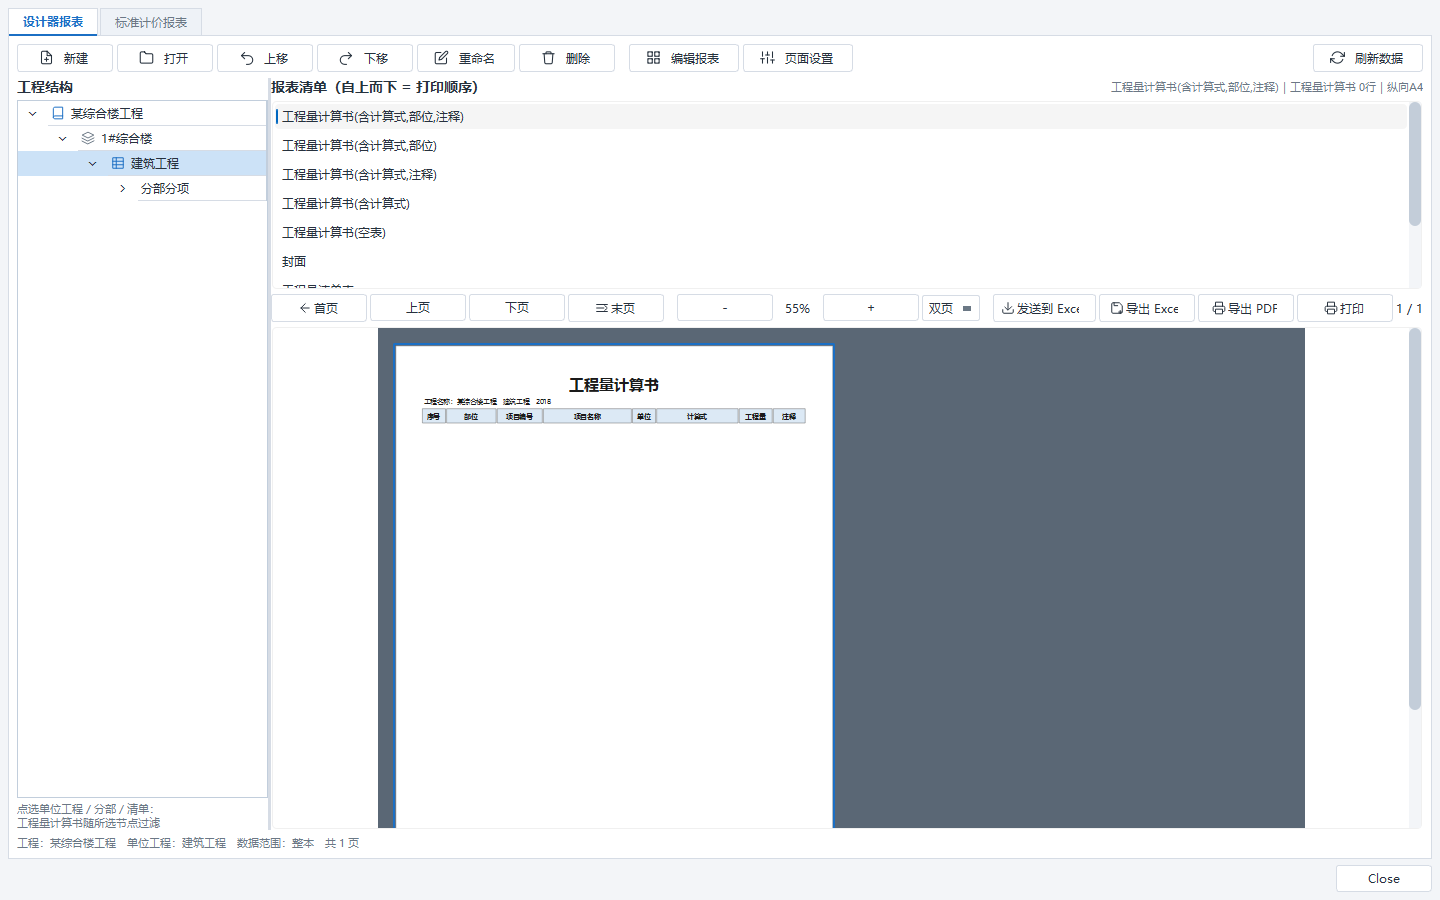Select report 工程量计算书(含计算式,部位,注释)

pos(841,117)
